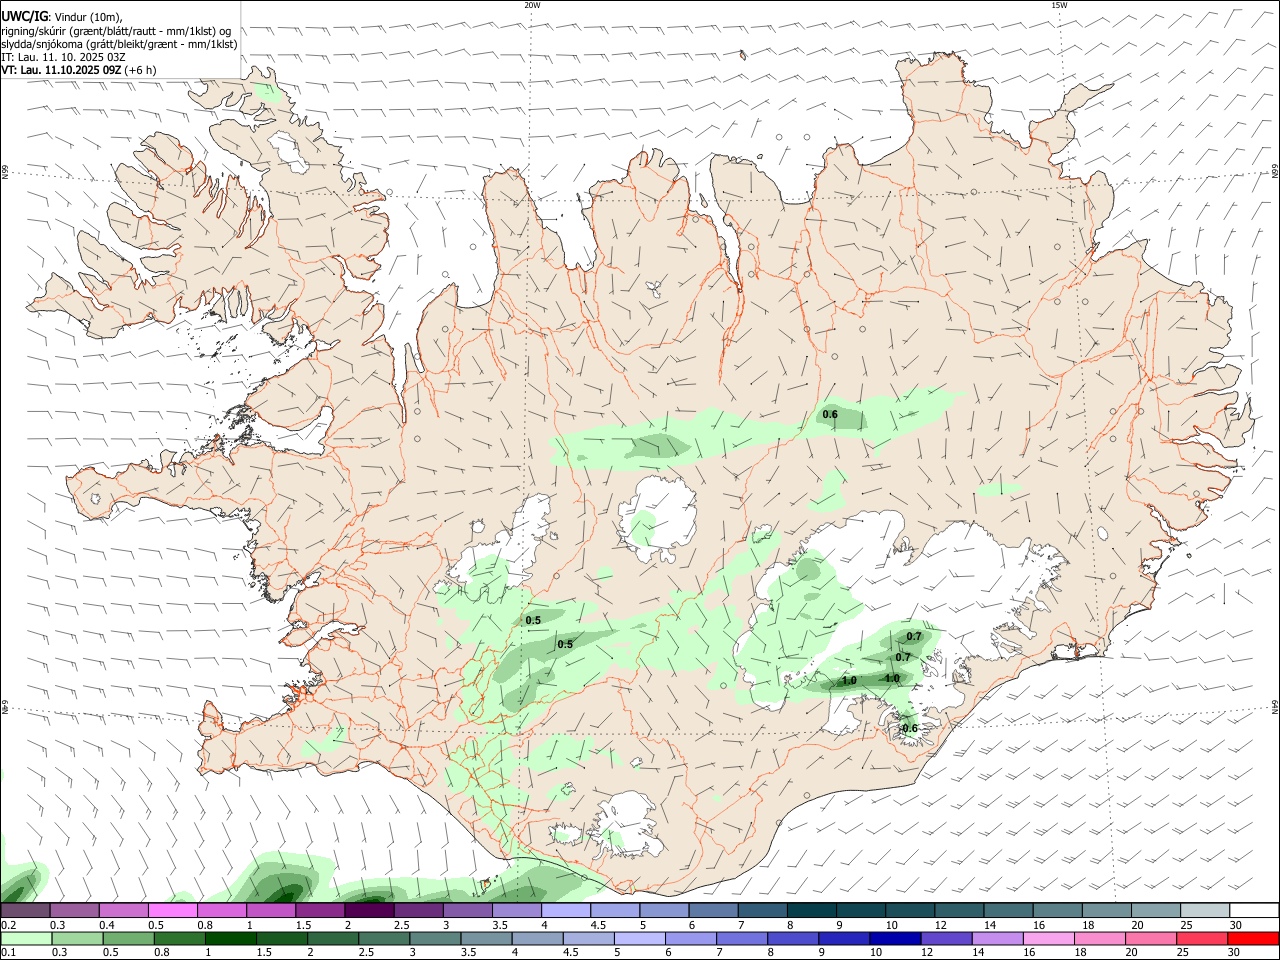
Task: Pick the darkest purple 2–2.5 snow legend swatch
Action: point(370,910)
